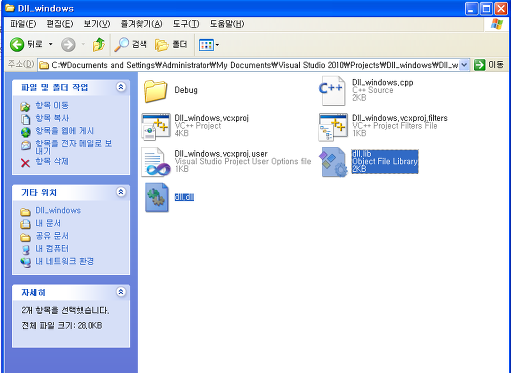The height and width of the screenshot is (373, 511).
Task: Select the Dll_windows.cpp C++ file icon
Action: click(332, 91)
